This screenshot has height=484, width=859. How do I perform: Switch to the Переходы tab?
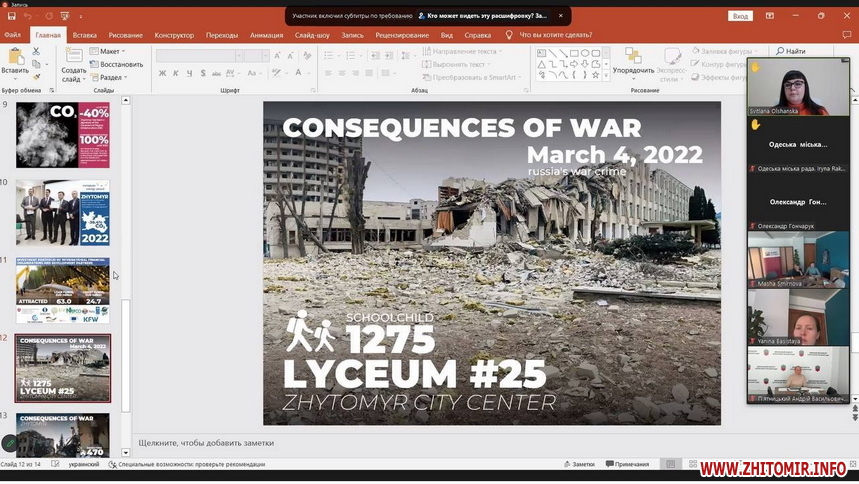[x=222, y=35]
